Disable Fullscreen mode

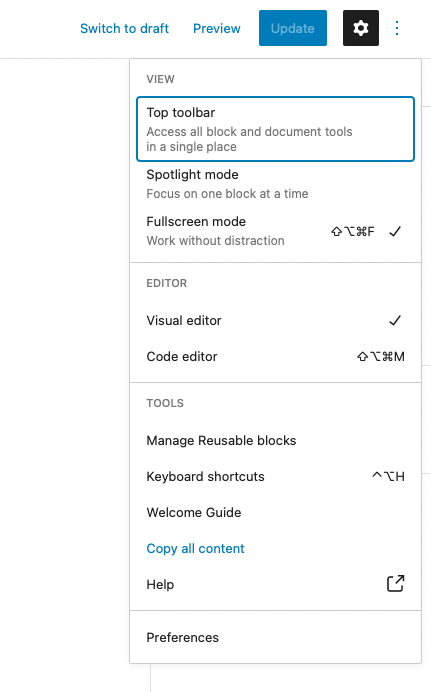coord(275,231)
